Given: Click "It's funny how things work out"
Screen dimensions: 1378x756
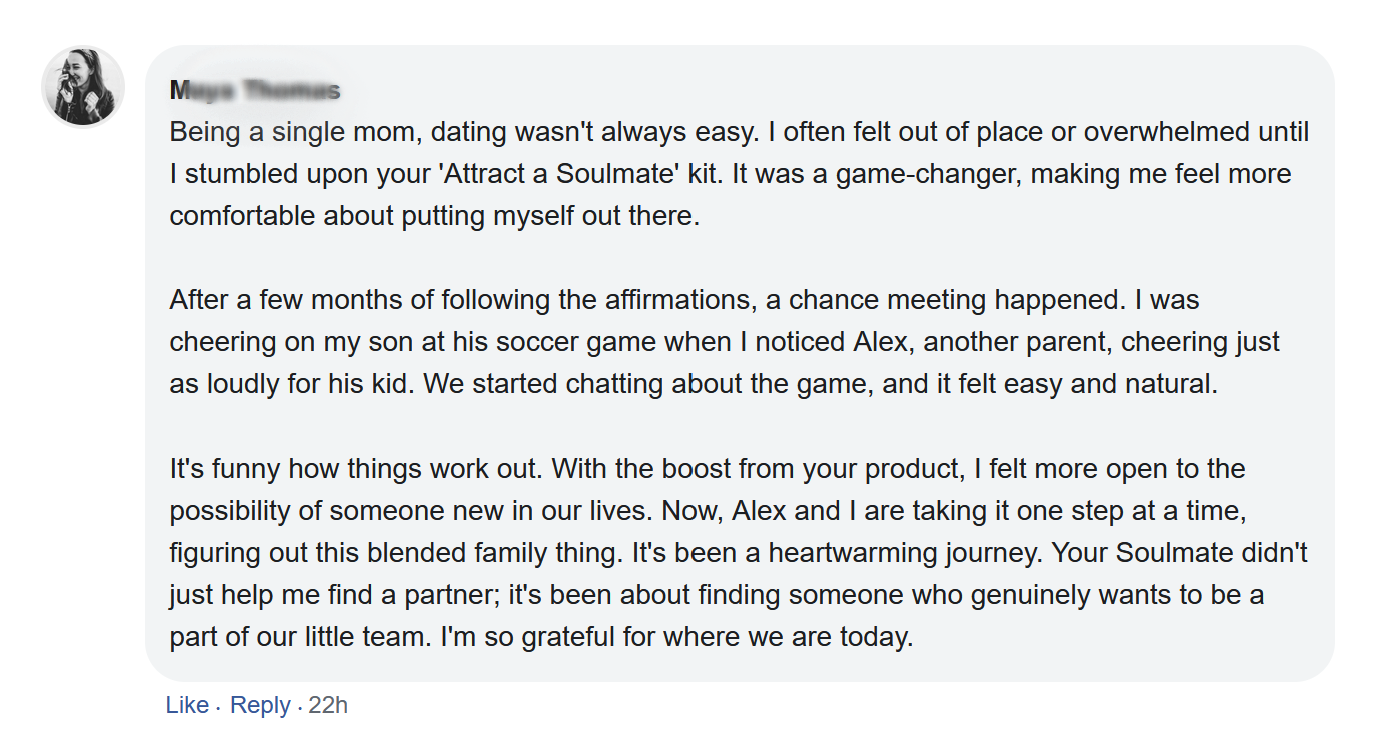Looking at the screenshot, I should coord(357,469).
